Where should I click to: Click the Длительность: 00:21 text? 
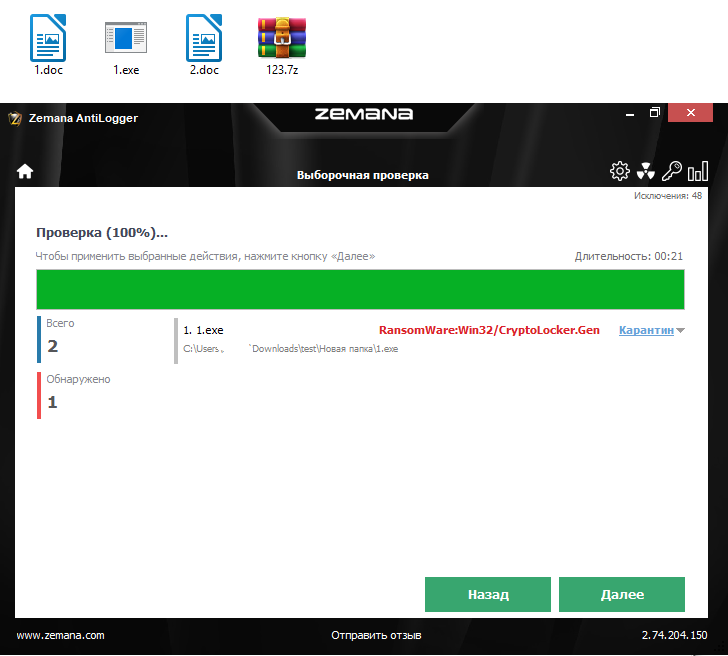629,256
